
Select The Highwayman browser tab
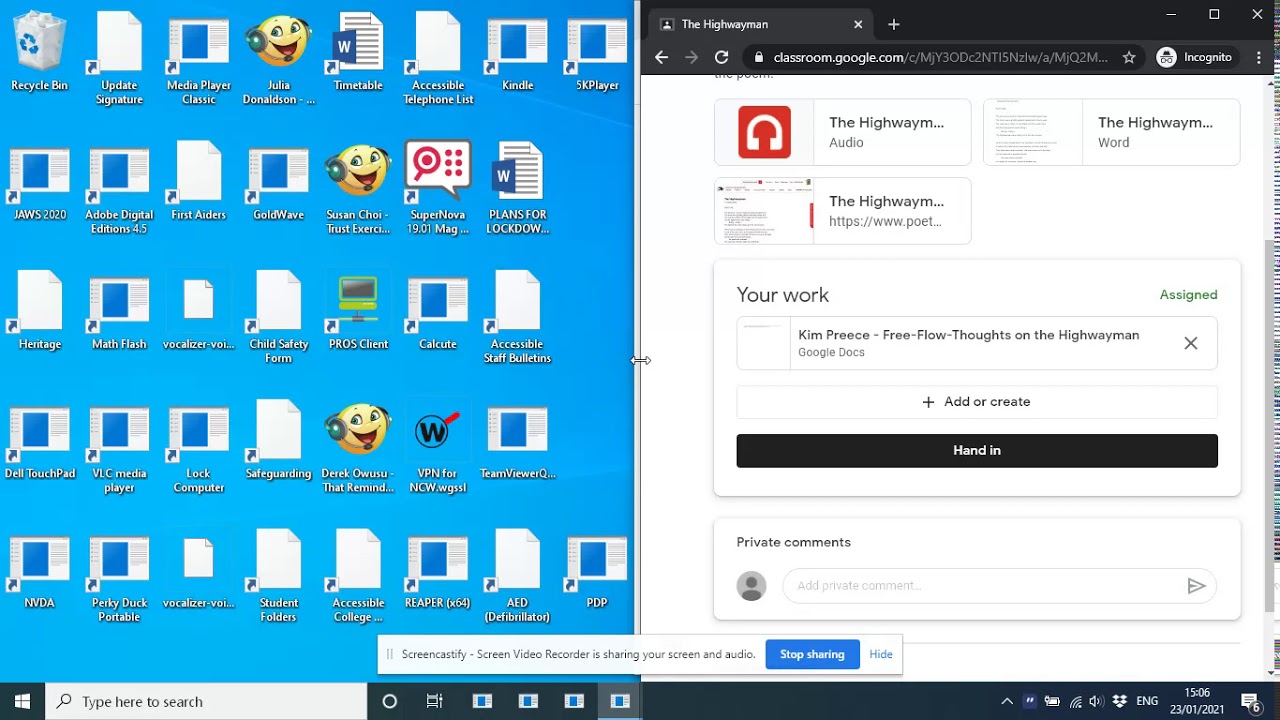tap(762, 24)
